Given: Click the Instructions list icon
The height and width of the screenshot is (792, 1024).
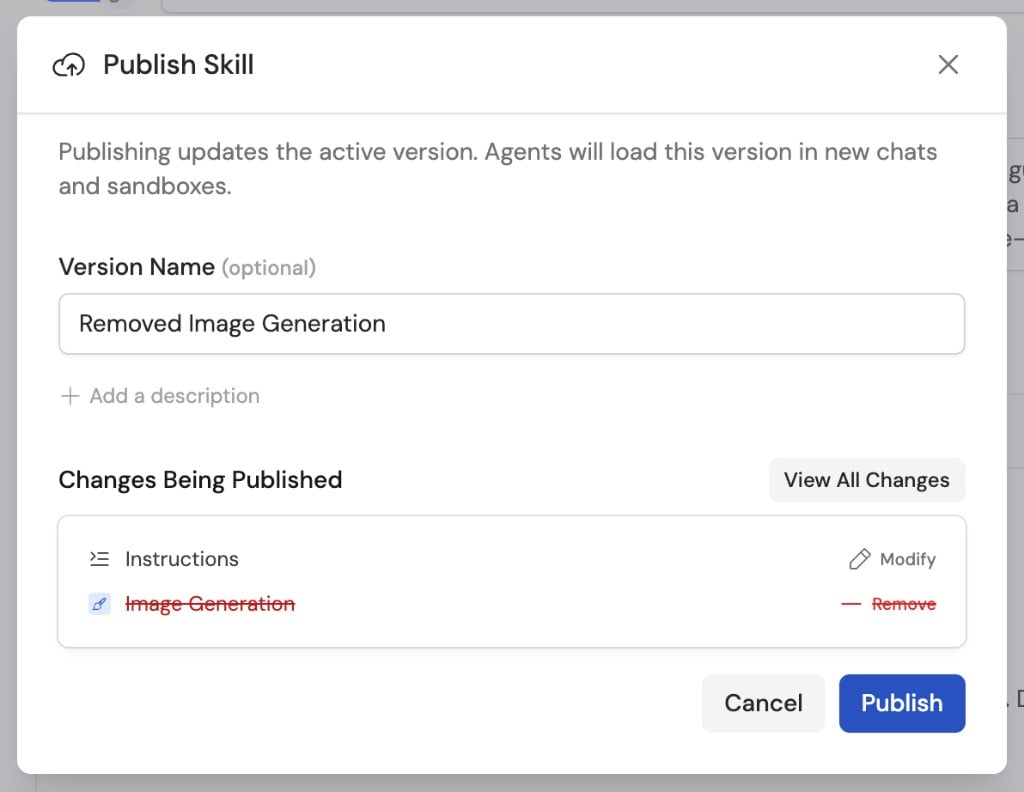Looking at the screenshot, I should click(x=99, y=559).
